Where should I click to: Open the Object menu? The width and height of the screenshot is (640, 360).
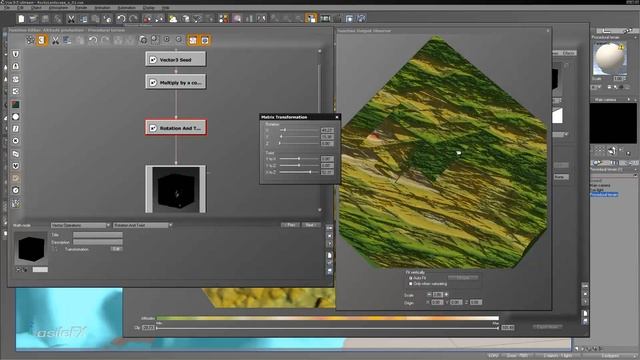pos(36,8)
